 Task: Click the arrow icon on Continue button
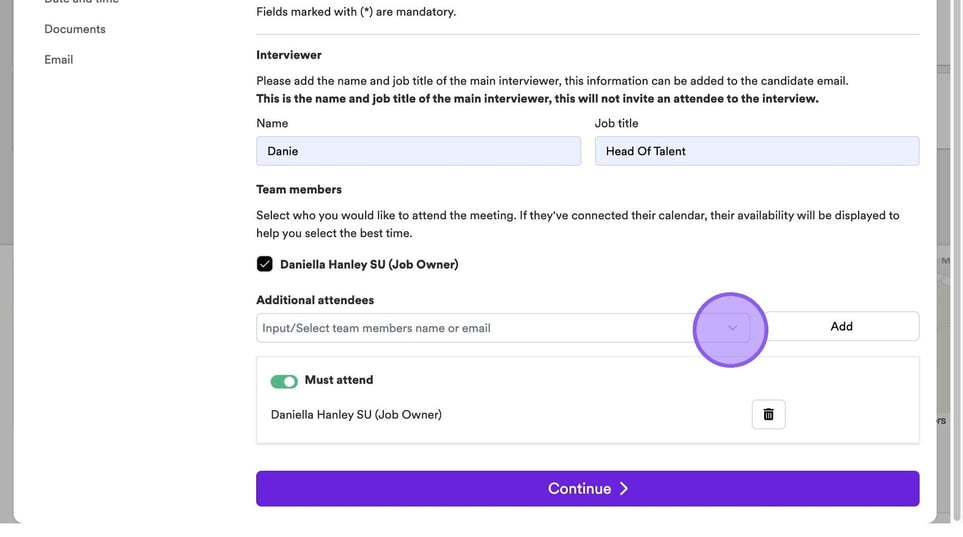(624, 489)
